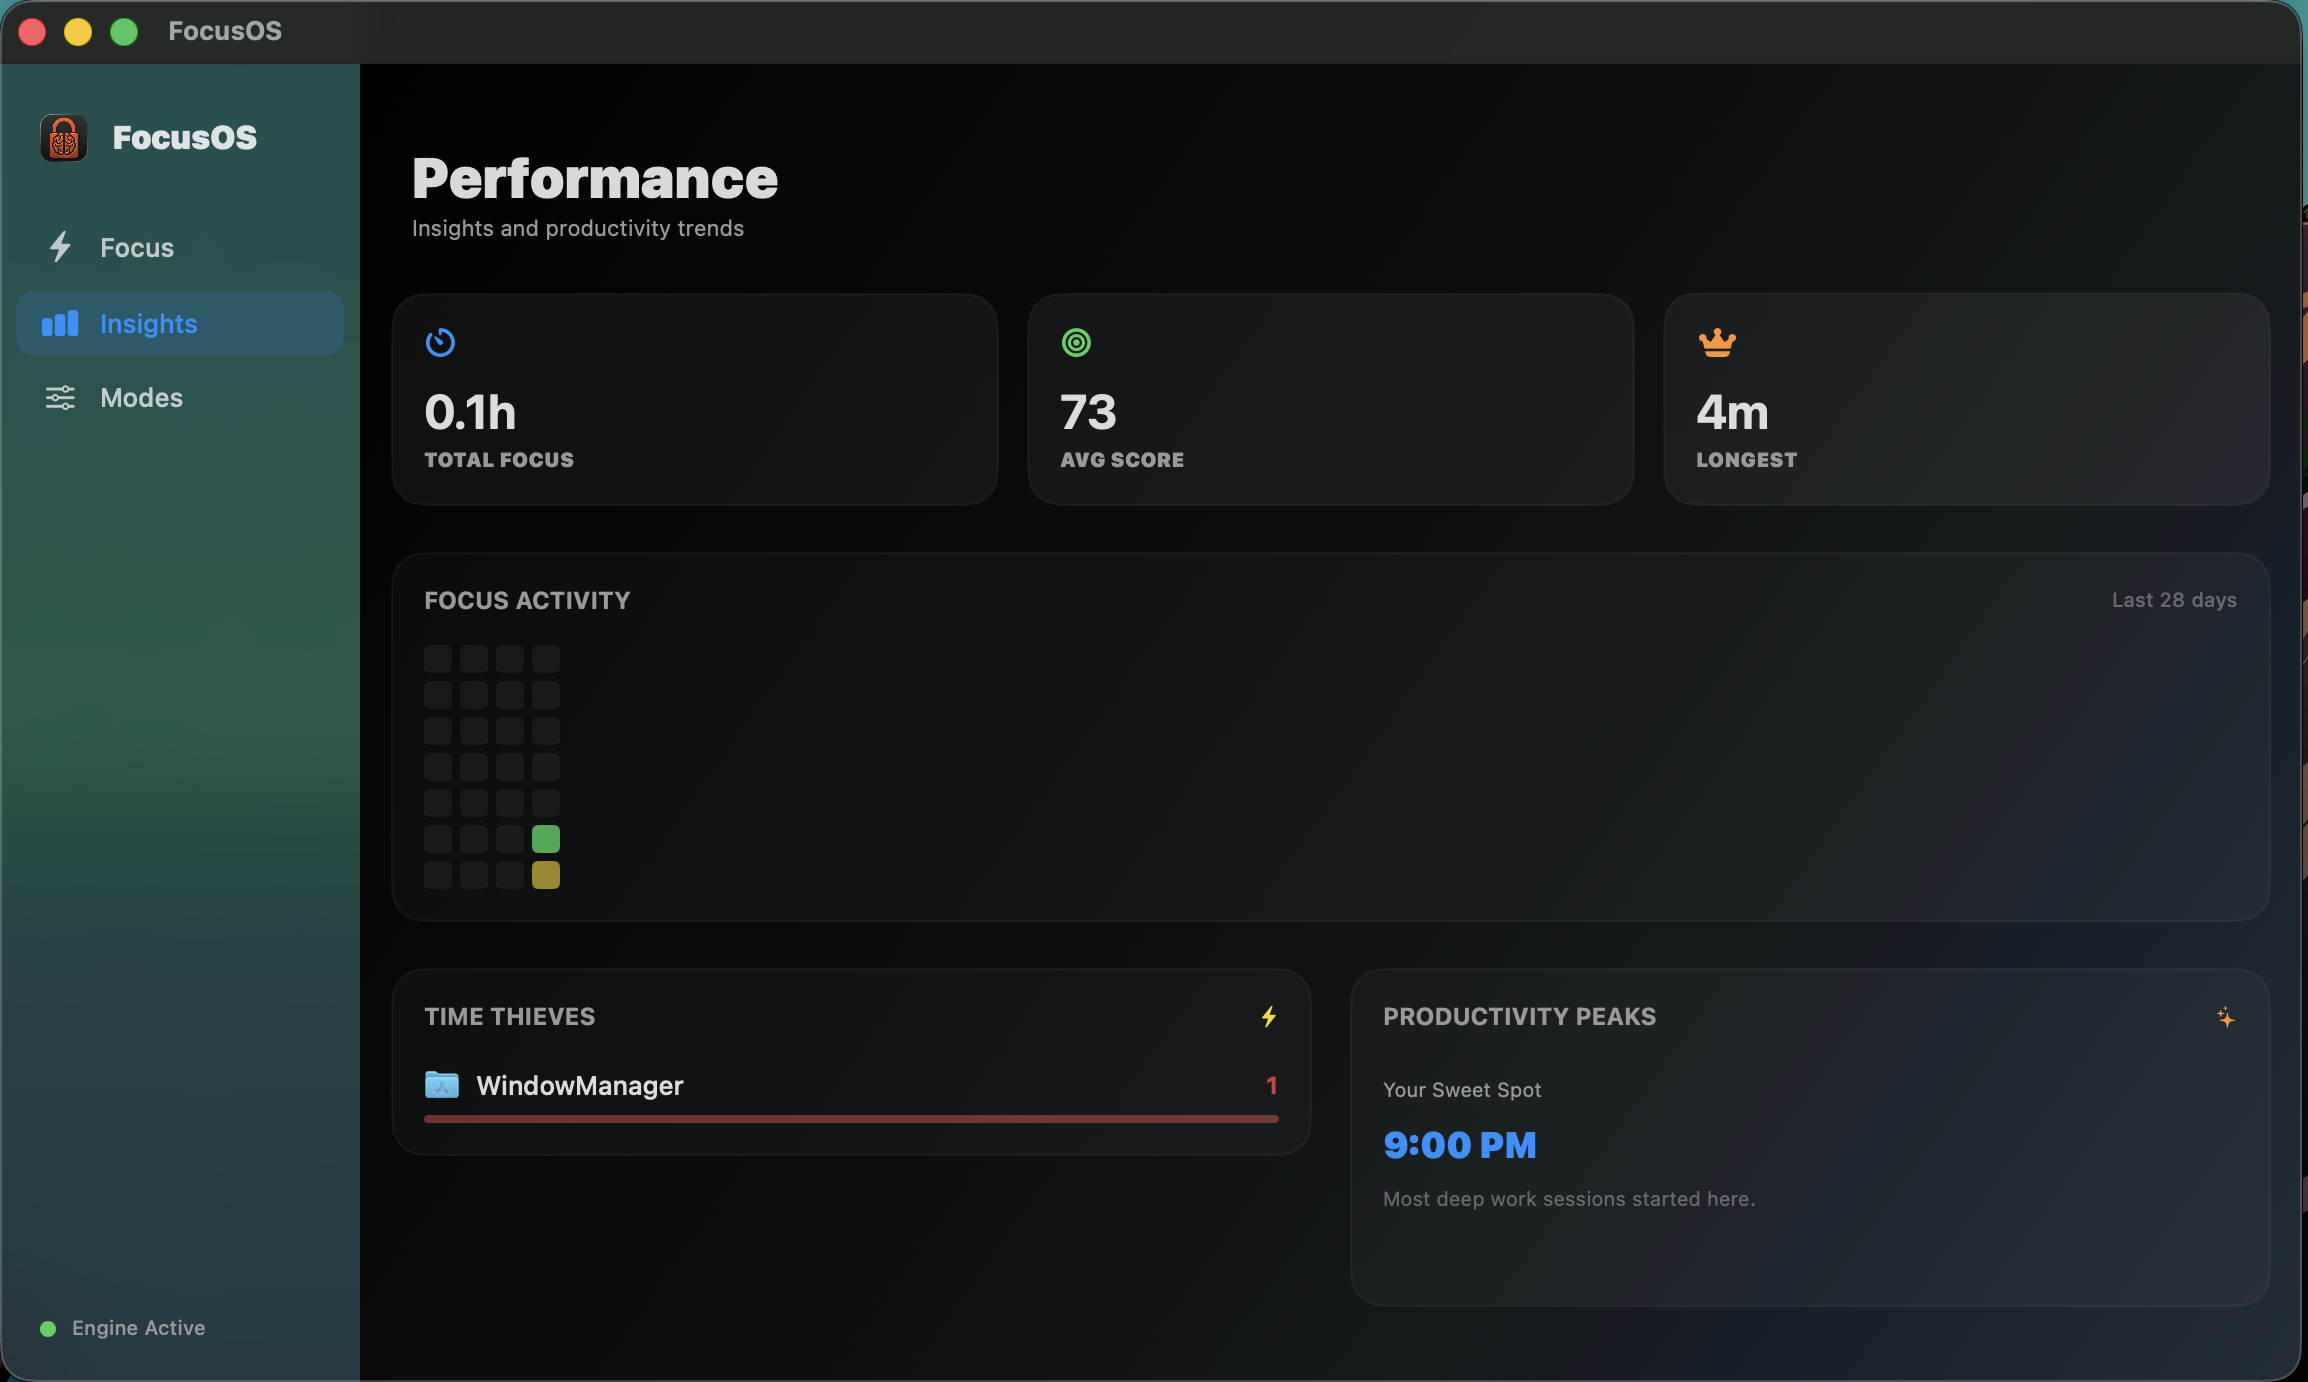Click the TOTAL FOCUS card label
The width and height of the screenshot is (2308, 1382).
tap(499, 460)
